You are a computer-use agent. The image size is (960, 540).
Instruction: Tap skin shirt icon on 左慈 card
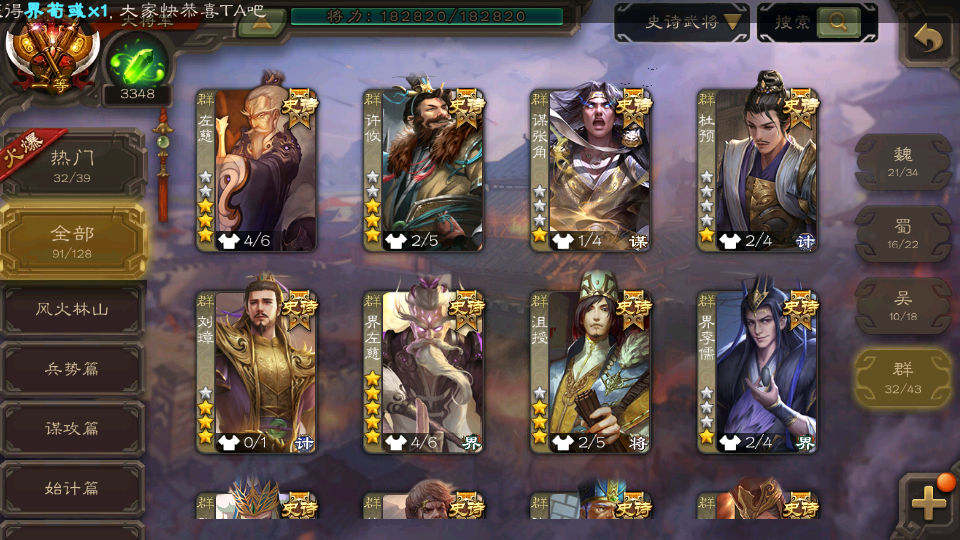click(228, 241)
